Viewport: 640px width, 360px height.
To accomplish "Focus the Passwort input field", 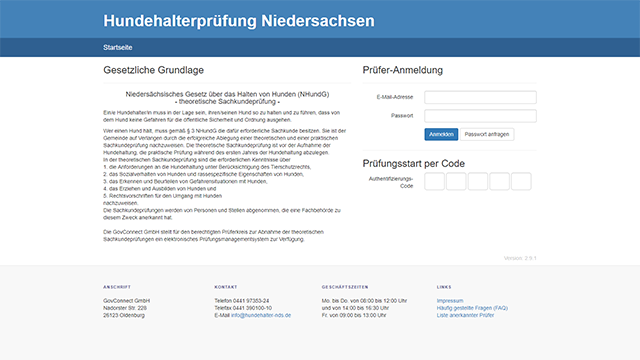I will click(x=480, y=116).
